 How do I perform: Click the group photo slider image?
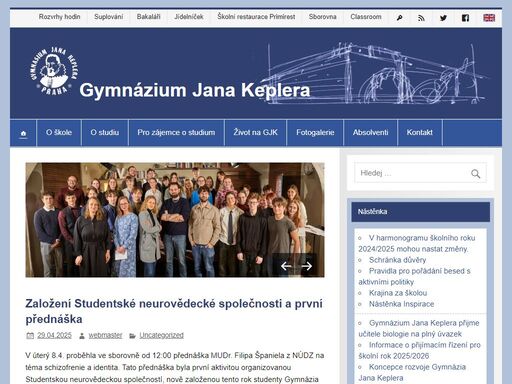tap(175, 220)
